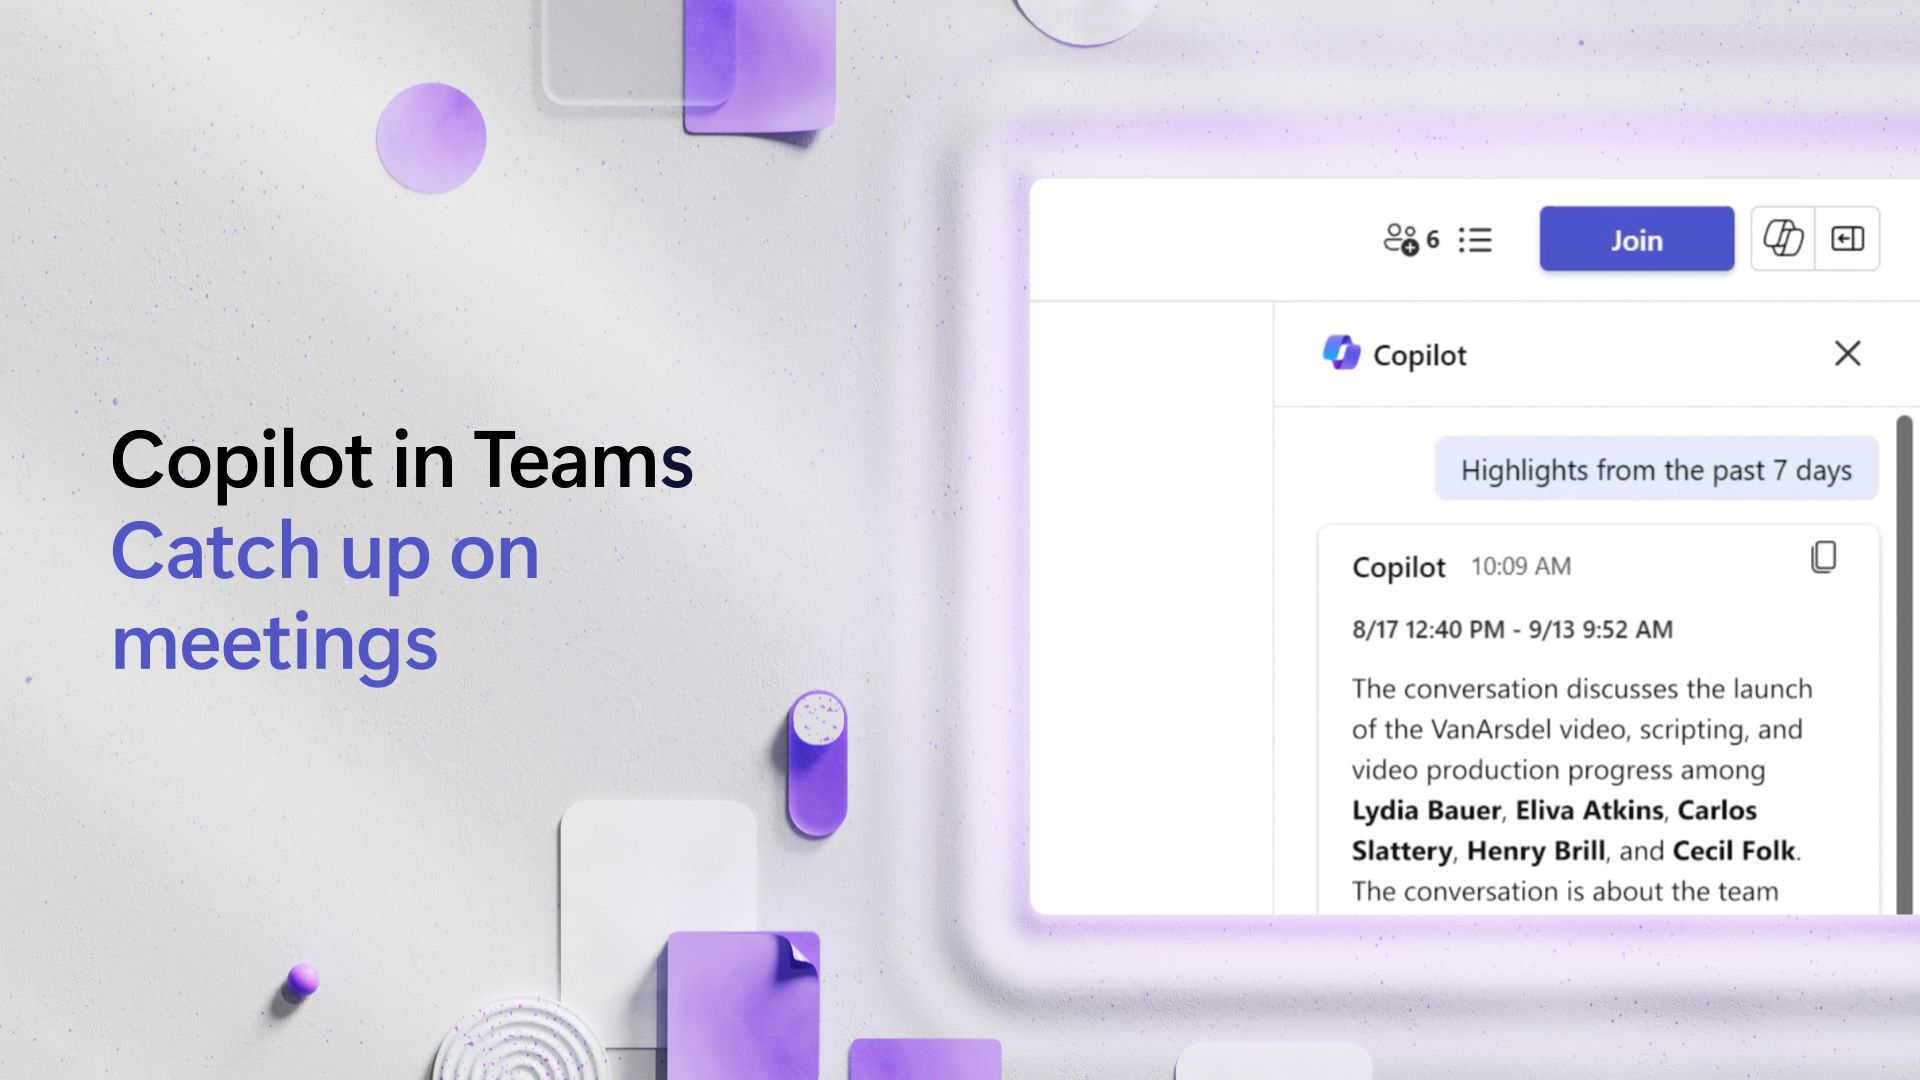Select the Copilot chat tab
The width and height of the screenshot is (1920, 1080).
[1784, 237]
